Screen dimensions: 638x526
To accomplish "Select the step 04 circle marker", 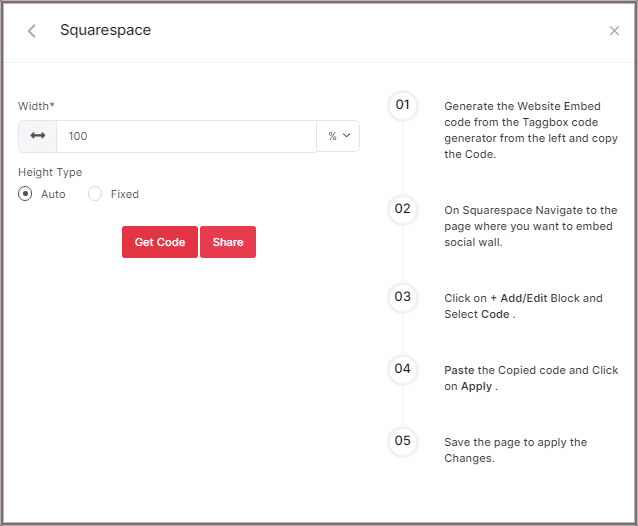I will coord(402,369).
